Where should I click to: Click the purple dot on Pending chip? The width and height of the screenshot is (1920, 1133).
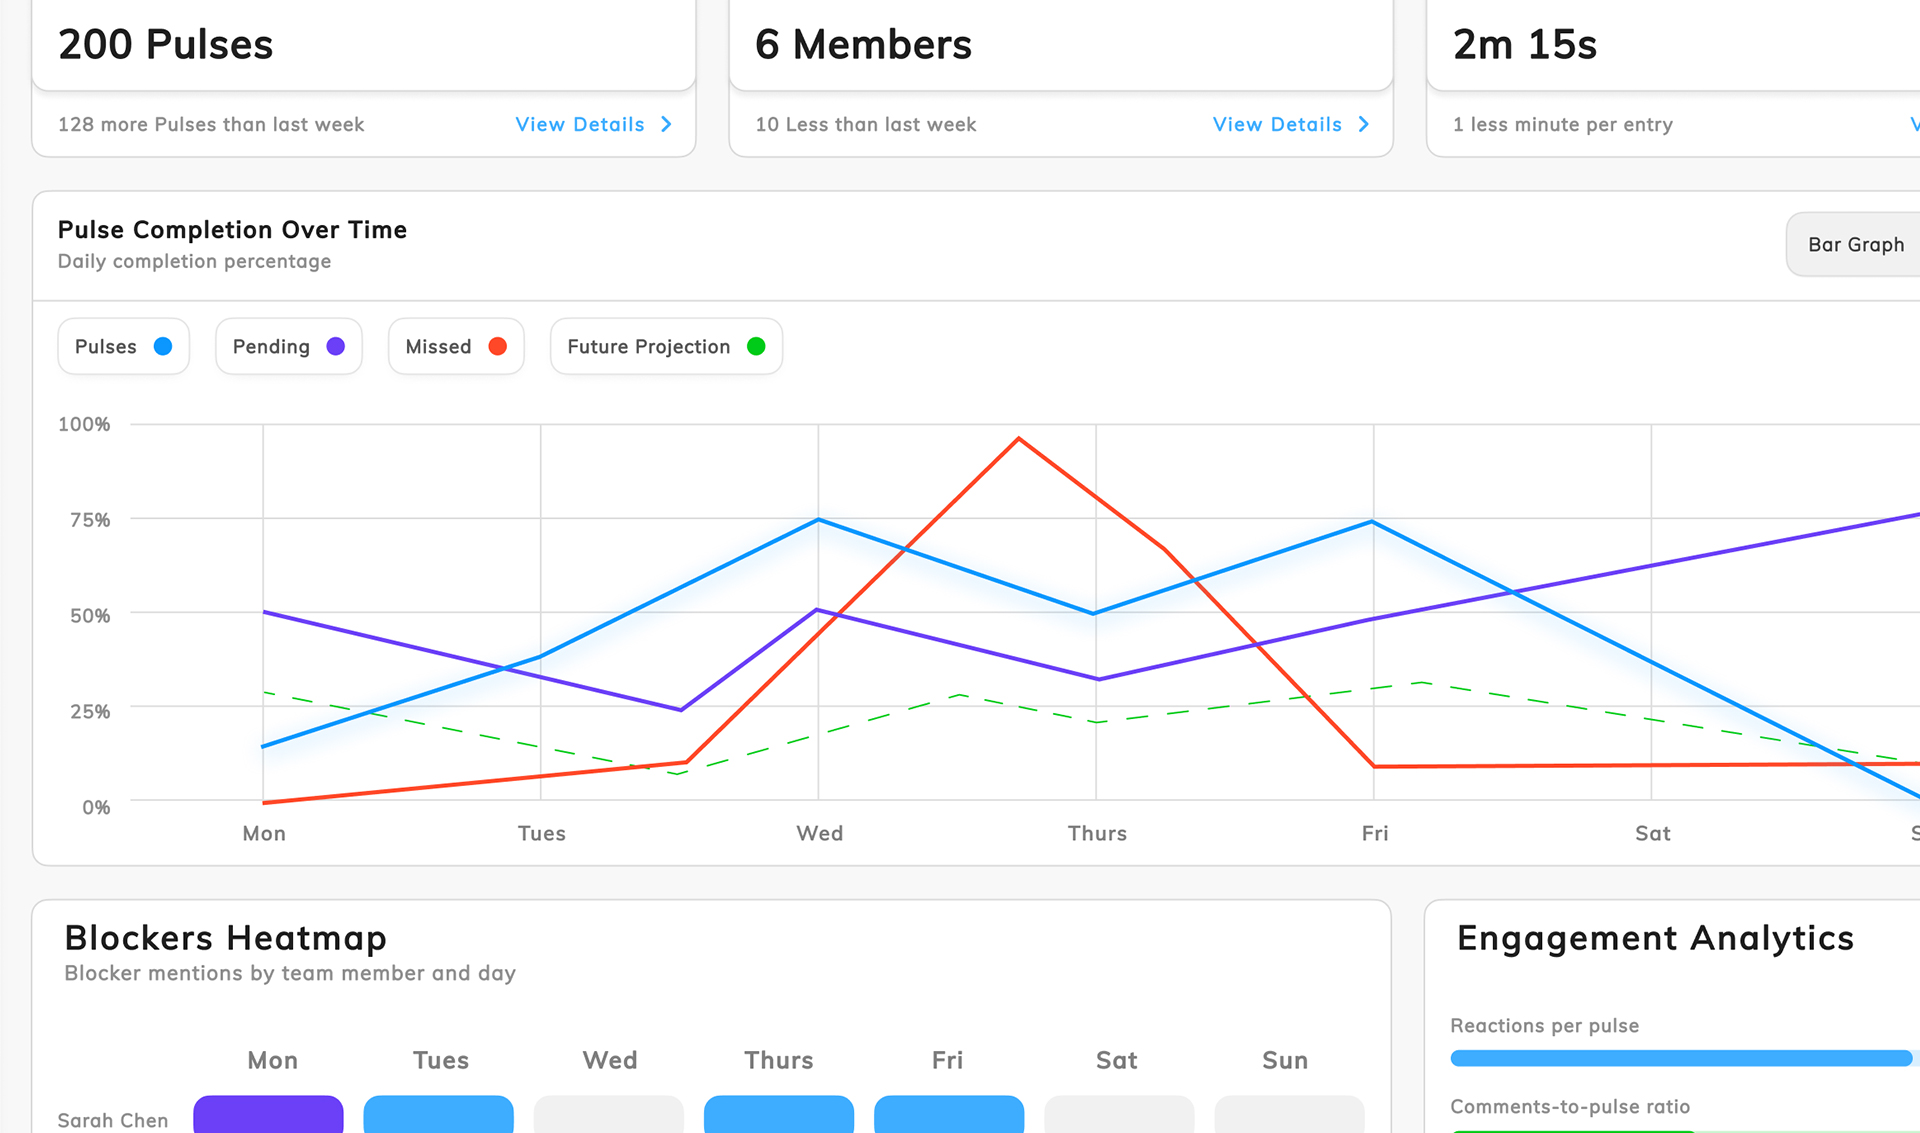point(336,346)
